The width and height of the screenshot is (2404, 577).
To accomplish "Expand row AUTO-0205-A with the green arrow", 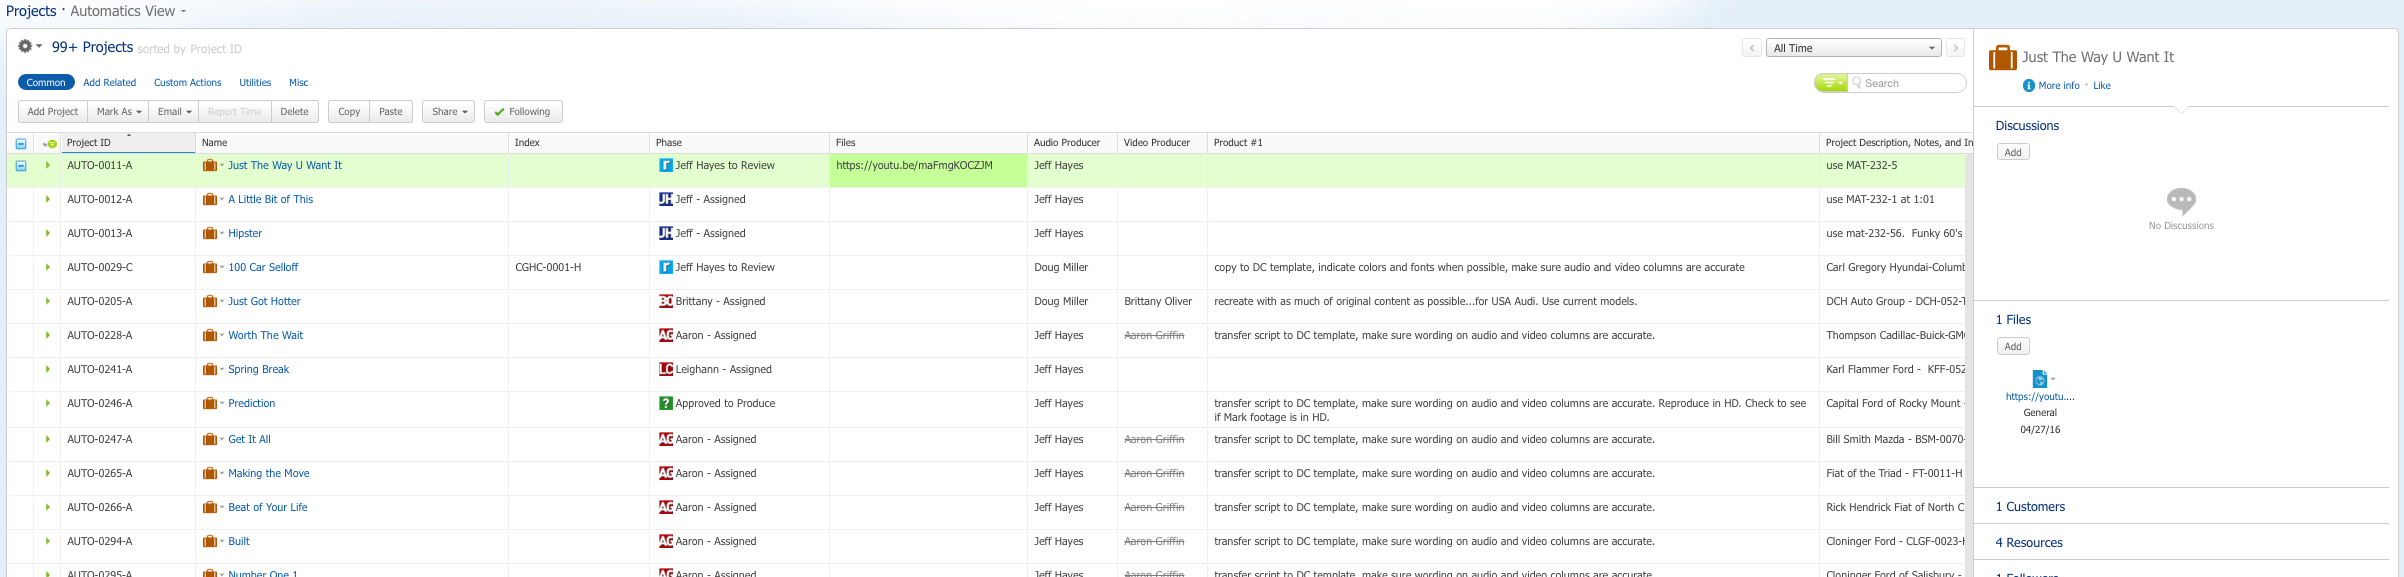I will [48, 302].
